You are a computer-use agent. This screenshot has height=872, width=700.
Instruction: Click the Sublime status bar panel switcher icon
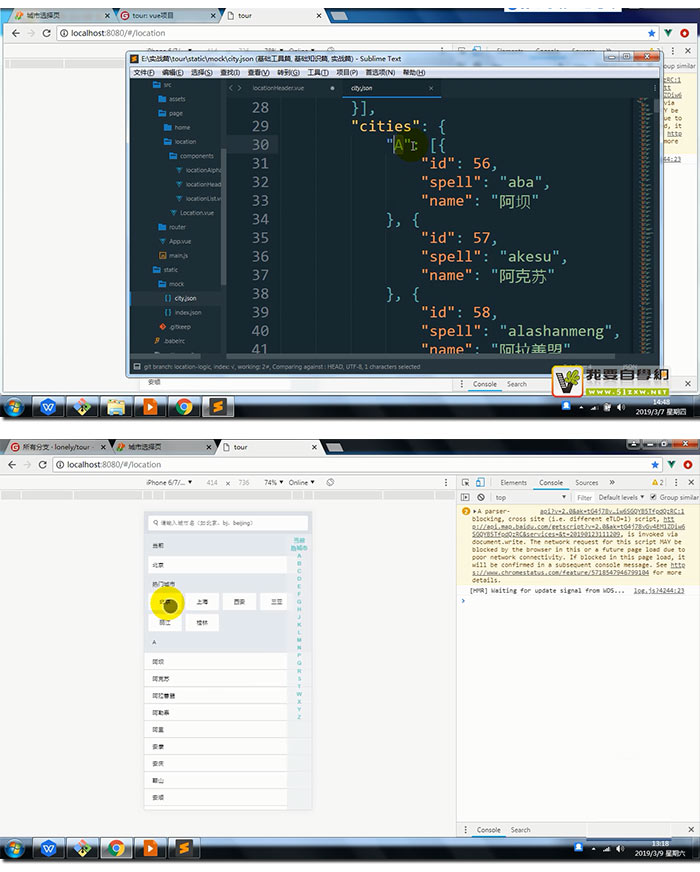click(x=137, y=367)
